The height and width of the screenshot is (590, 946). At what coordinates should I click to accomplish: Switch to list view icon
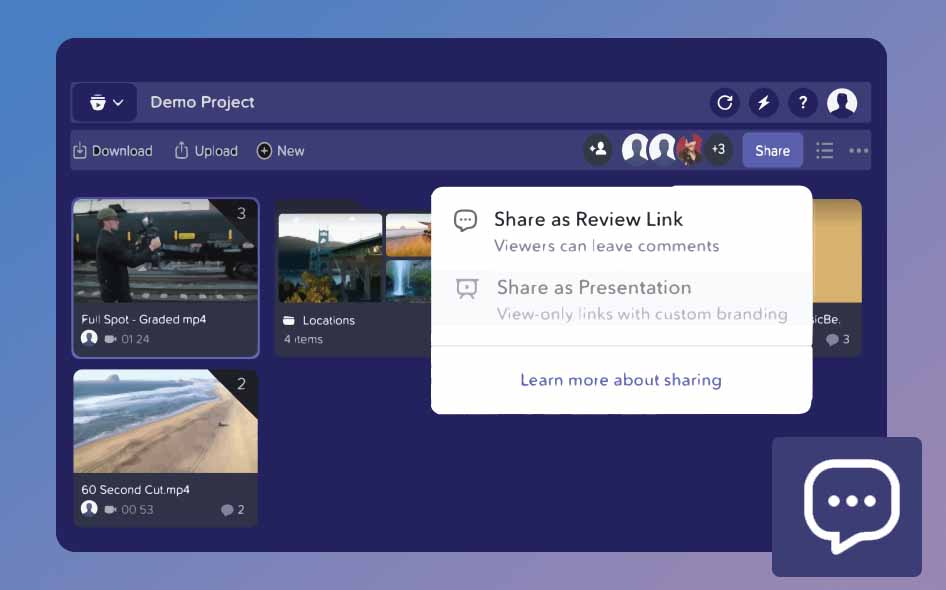pos(824,151)
